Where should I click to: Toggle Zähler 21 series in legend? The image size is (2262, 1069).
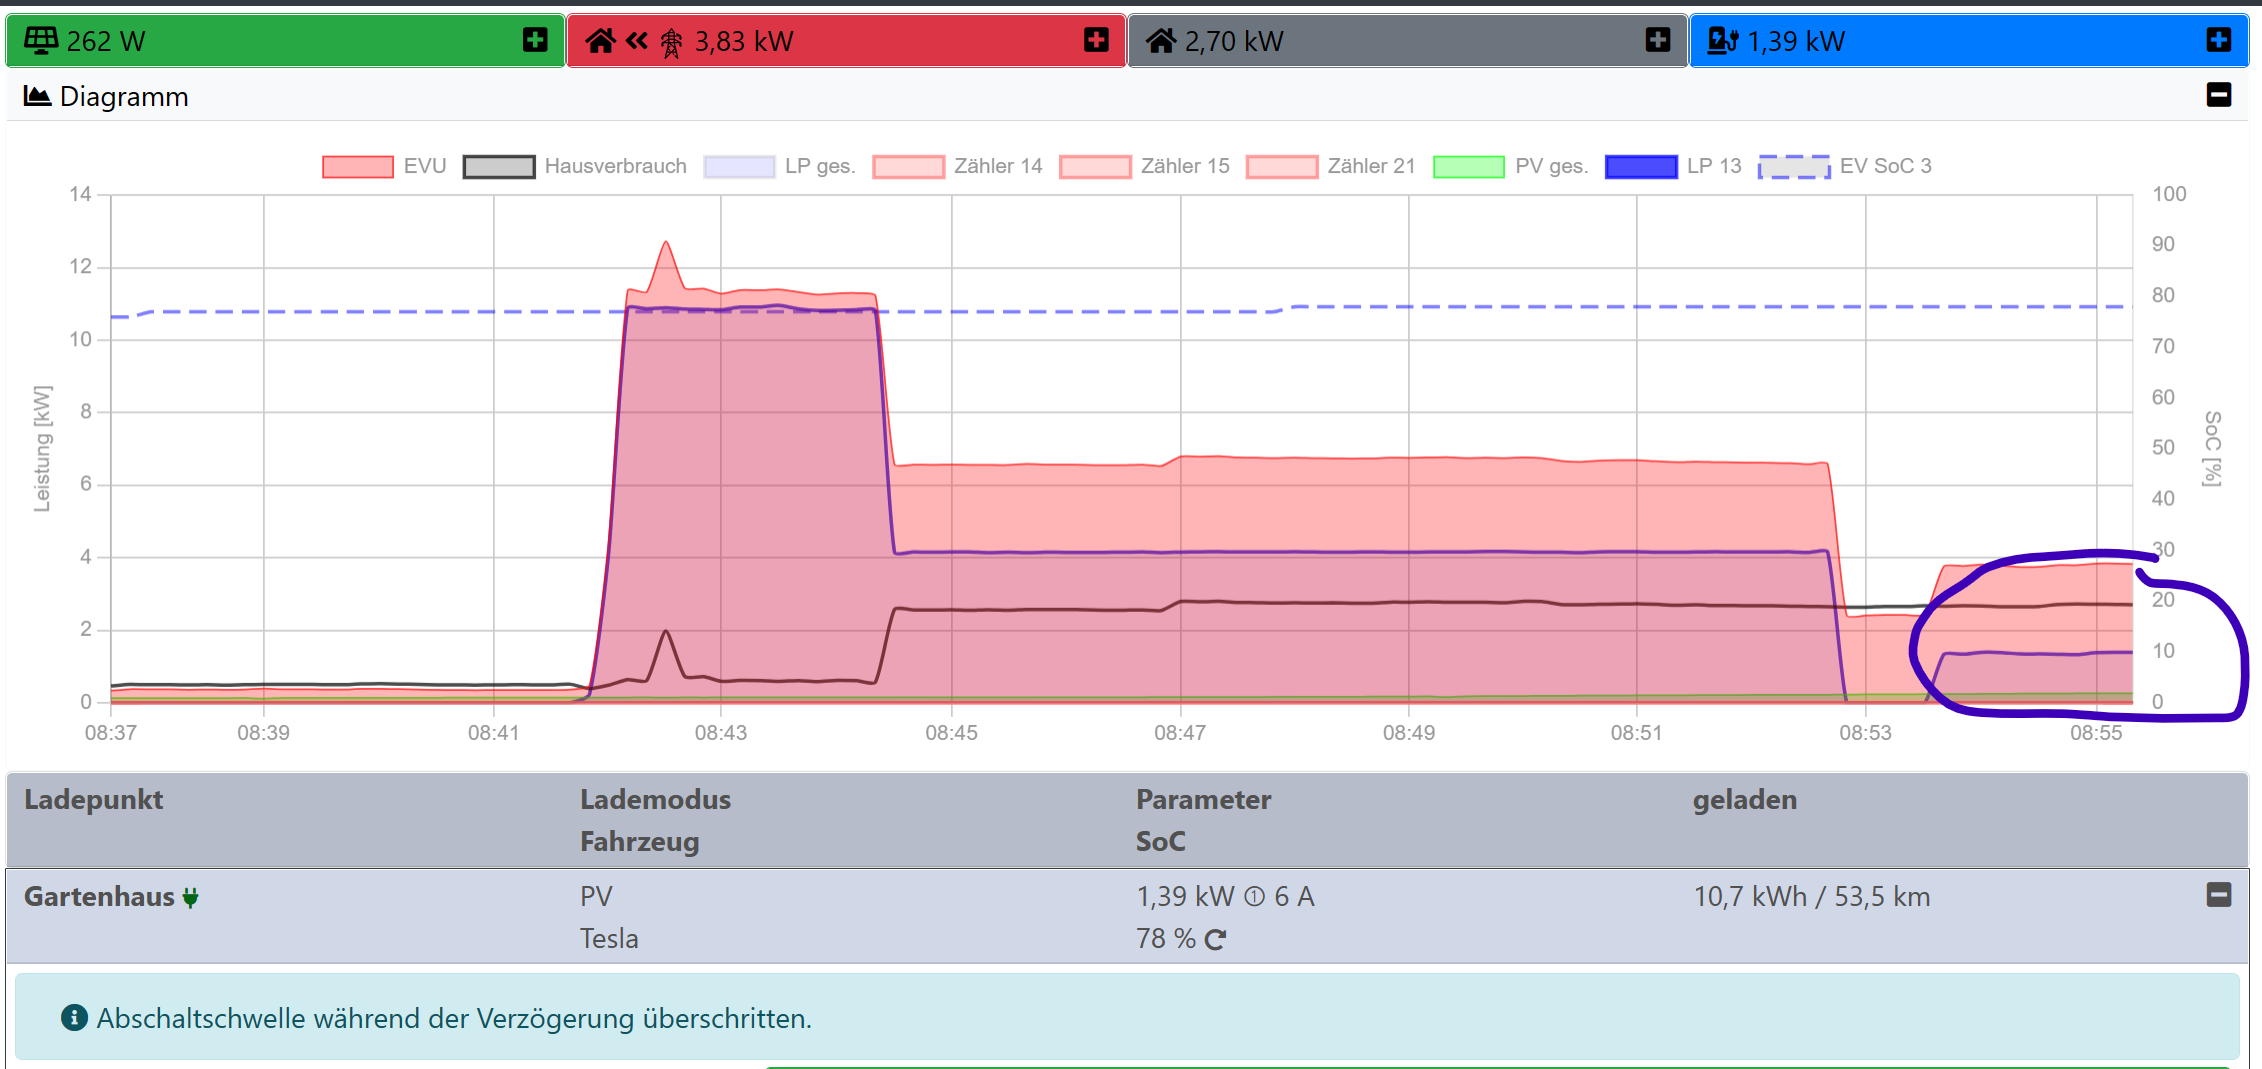pos(1332,166)
